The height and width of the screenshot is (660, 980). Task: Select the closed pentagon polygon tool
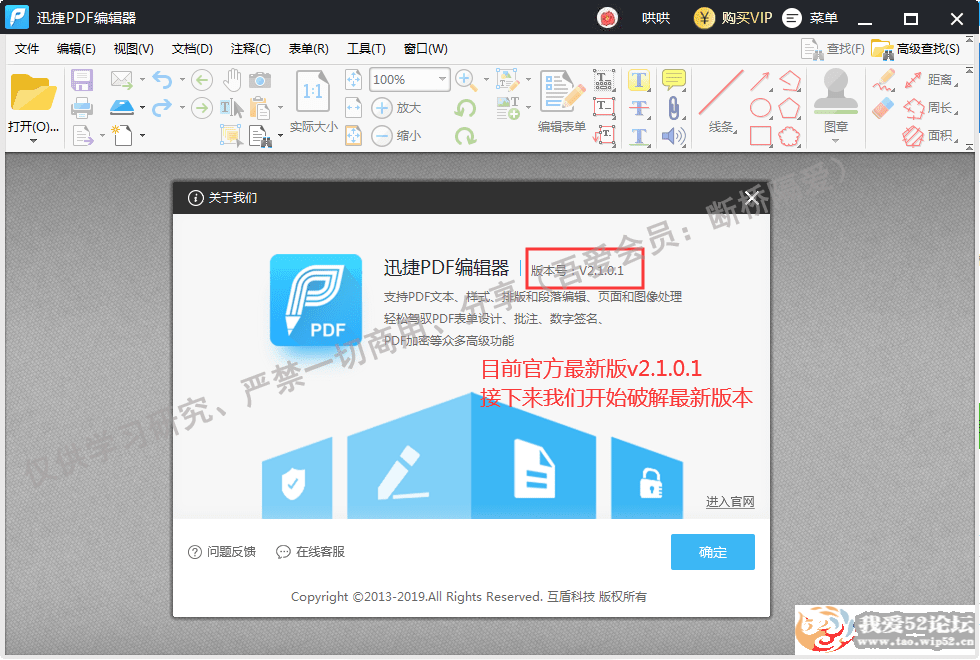tap(789, 108)
